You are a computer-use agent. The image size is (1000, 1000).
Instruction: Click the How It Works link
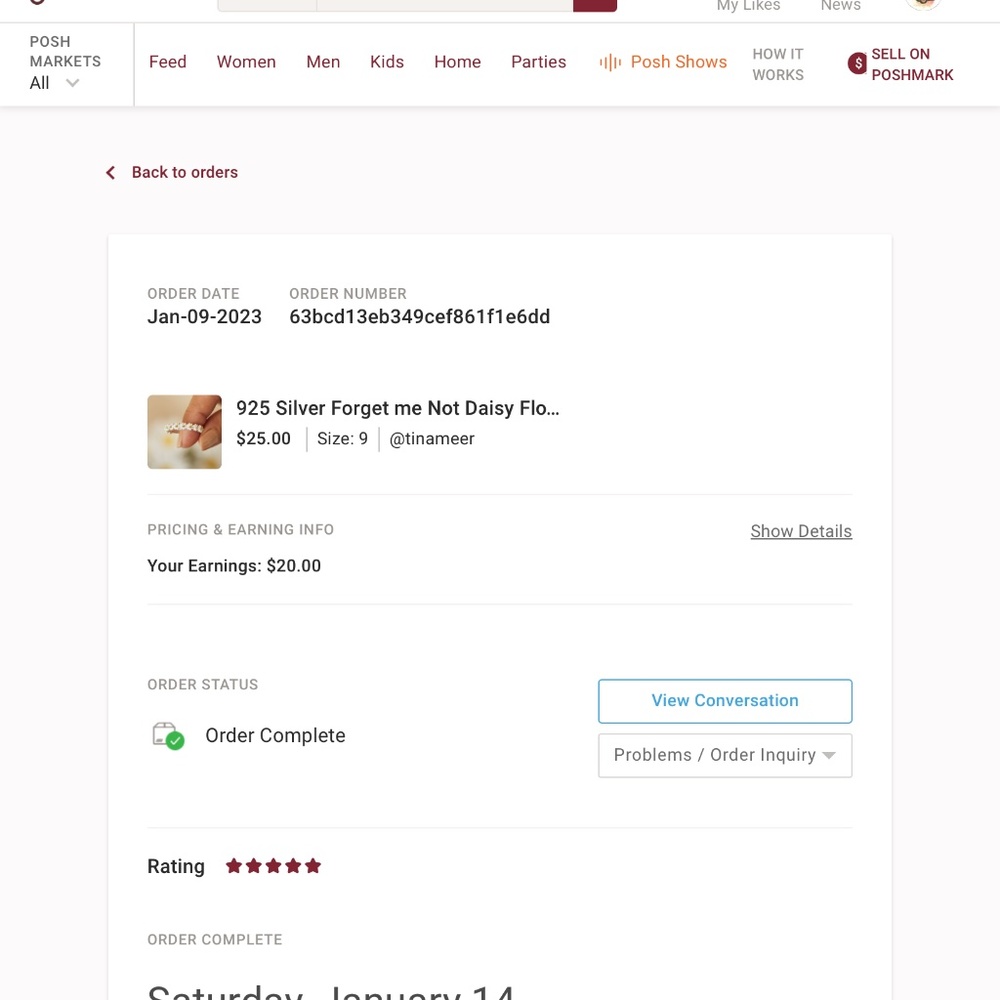tap(778, 64)
